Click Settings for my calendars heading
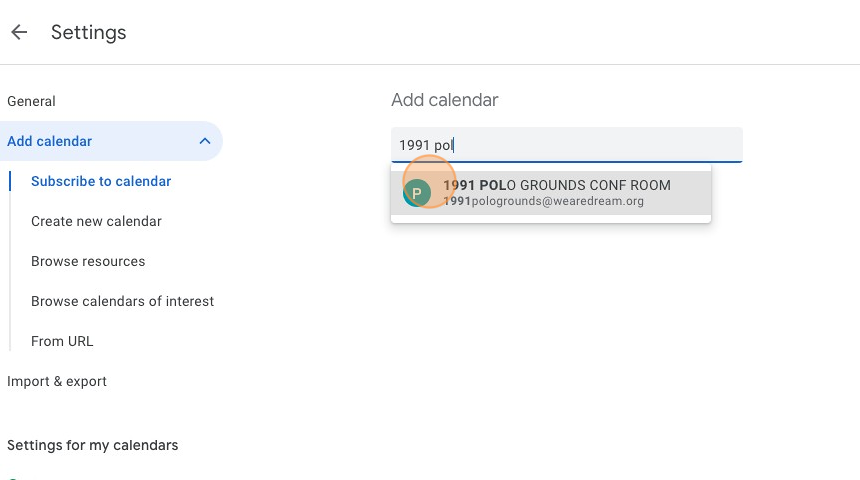This screenshot has width=860, height=480. 92,445
